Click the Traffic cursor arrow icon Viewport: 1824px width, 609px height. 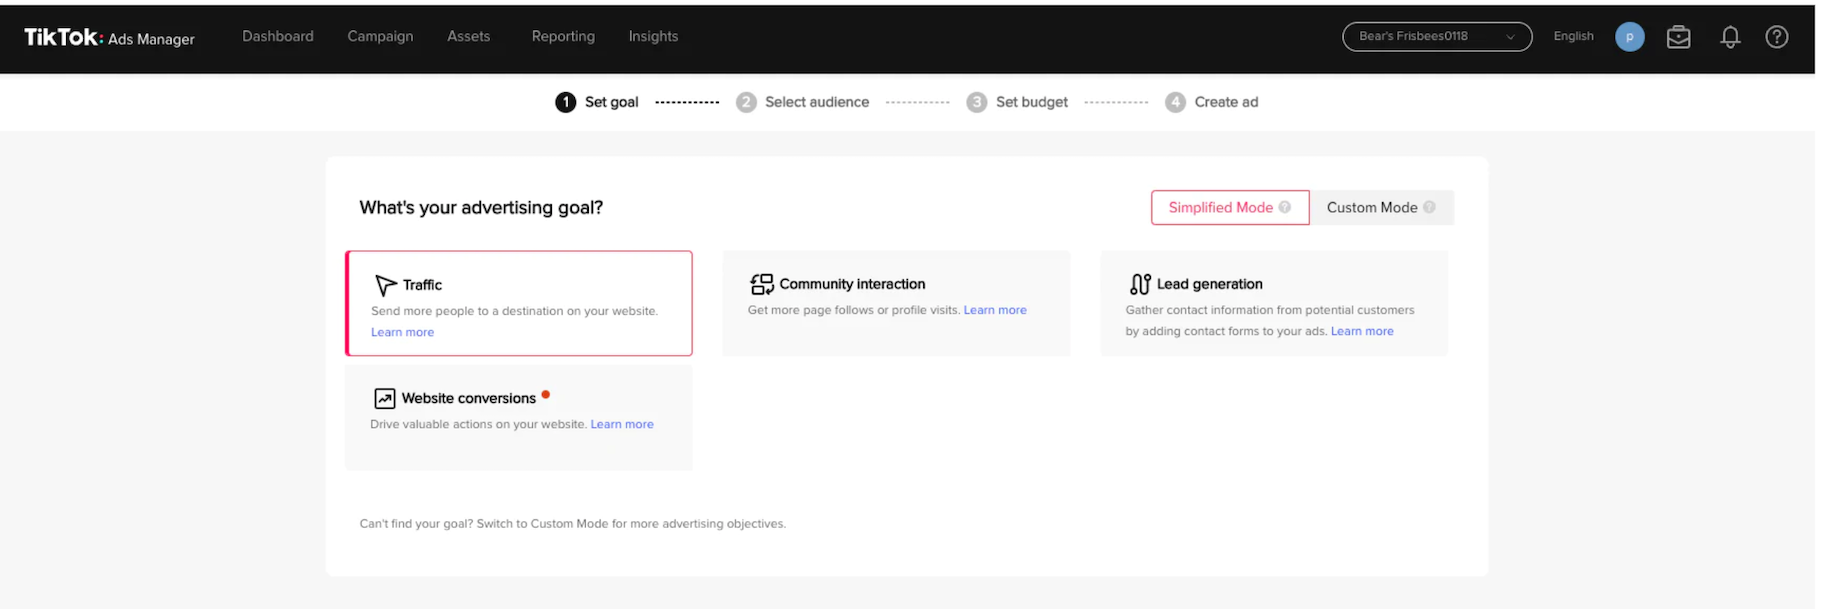pos(385,285)
